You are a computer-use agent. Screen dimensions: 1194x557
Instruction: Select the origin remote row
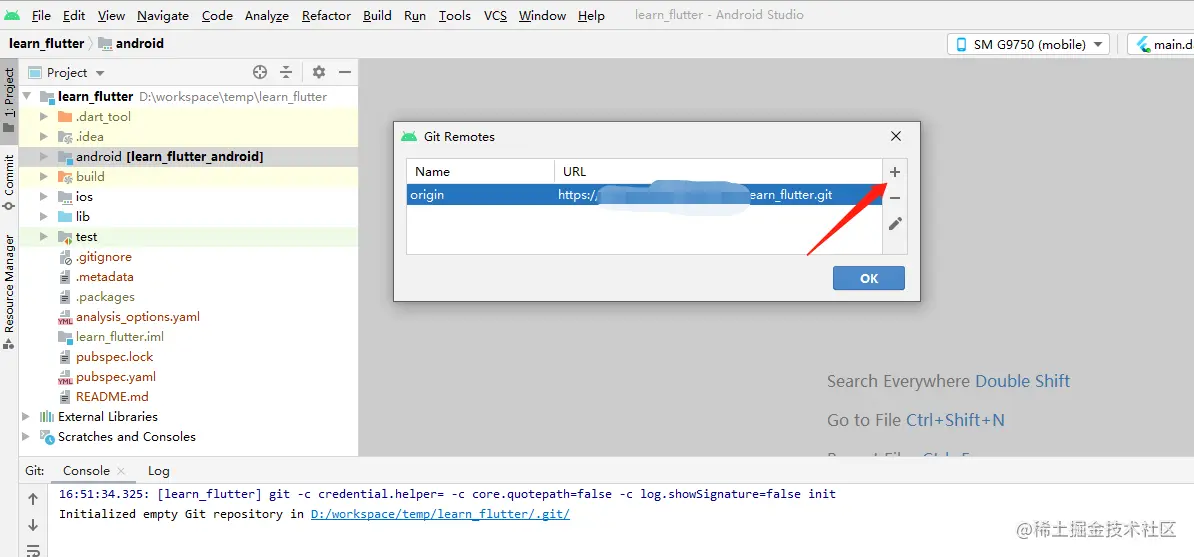coord(644,195)
